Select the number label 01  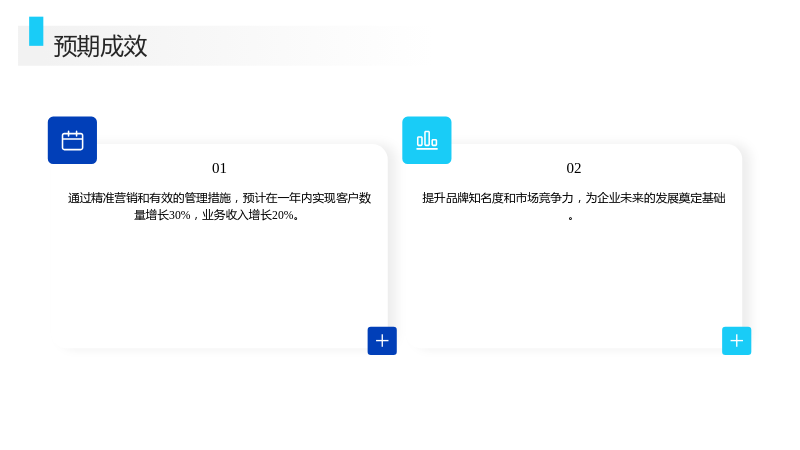click(219, 168)
